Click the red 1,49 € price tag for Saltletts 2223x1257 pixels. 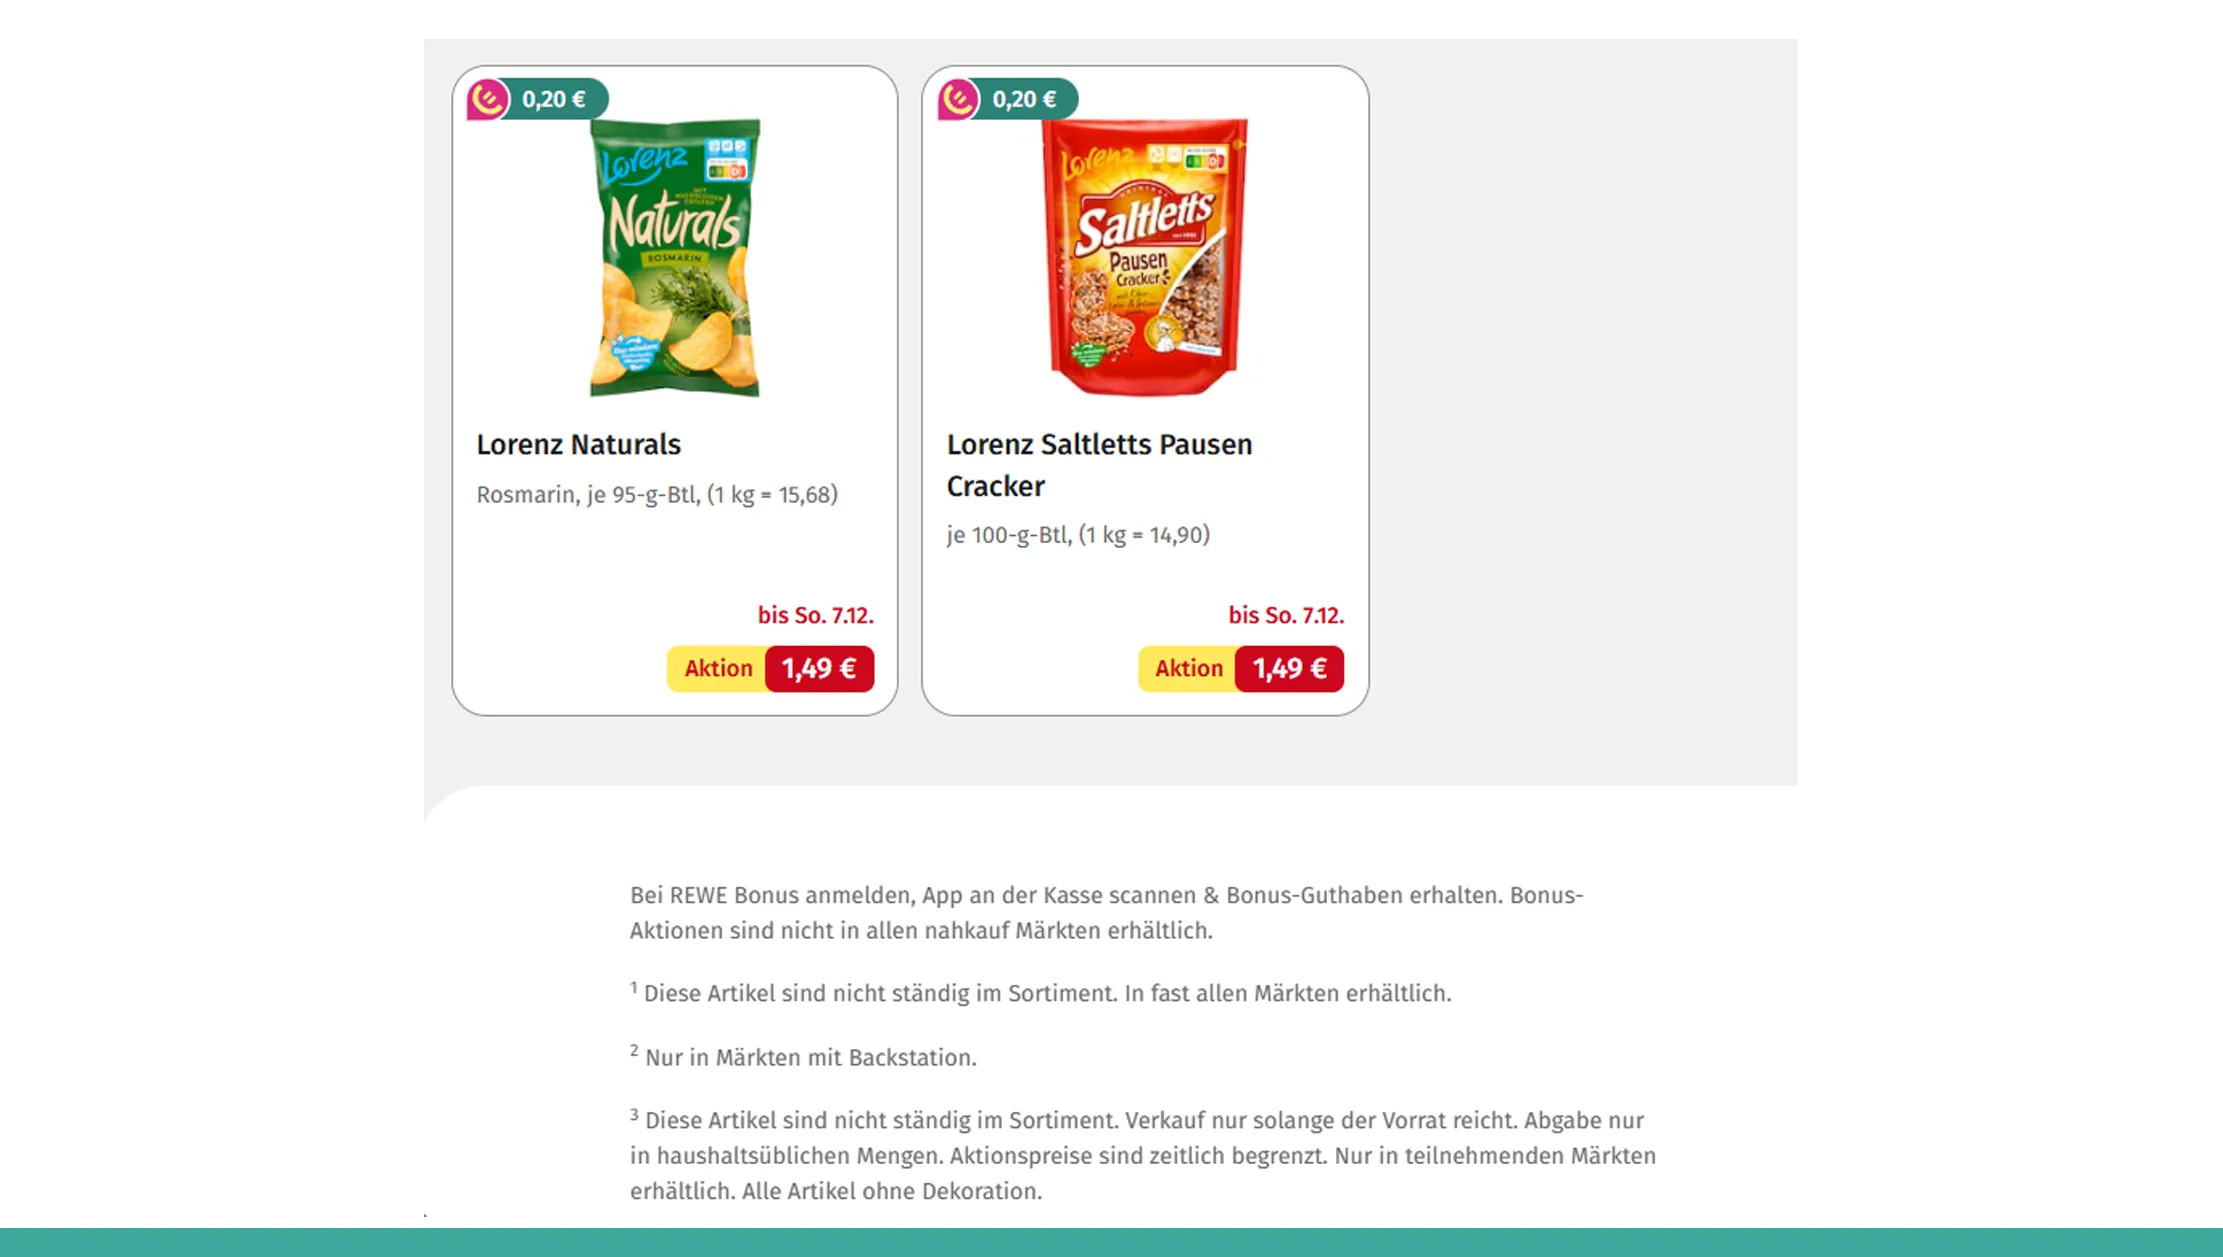pyautogui.click(x=1289, y=668)
